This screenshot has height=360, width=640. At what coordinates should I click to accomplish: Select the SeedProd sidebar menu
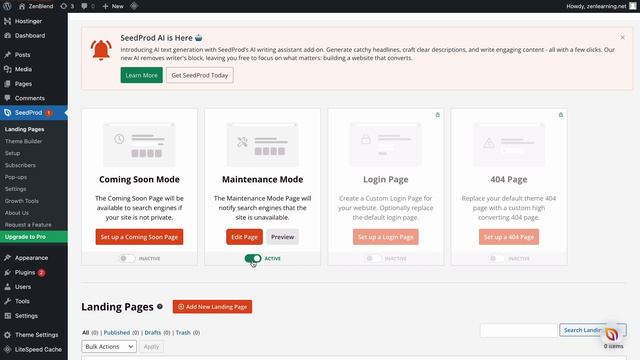click(33, 113)
